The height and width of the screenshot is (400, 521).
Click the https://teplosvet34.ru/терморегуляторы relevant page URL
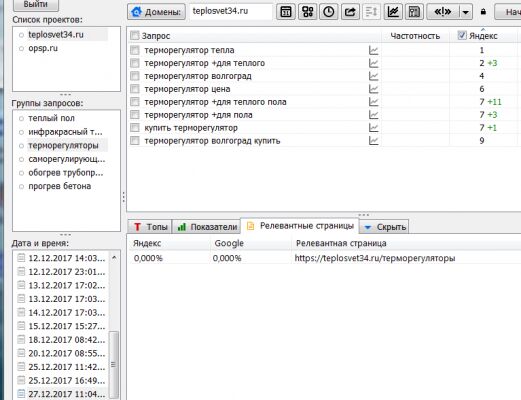(x=375, y=258)
